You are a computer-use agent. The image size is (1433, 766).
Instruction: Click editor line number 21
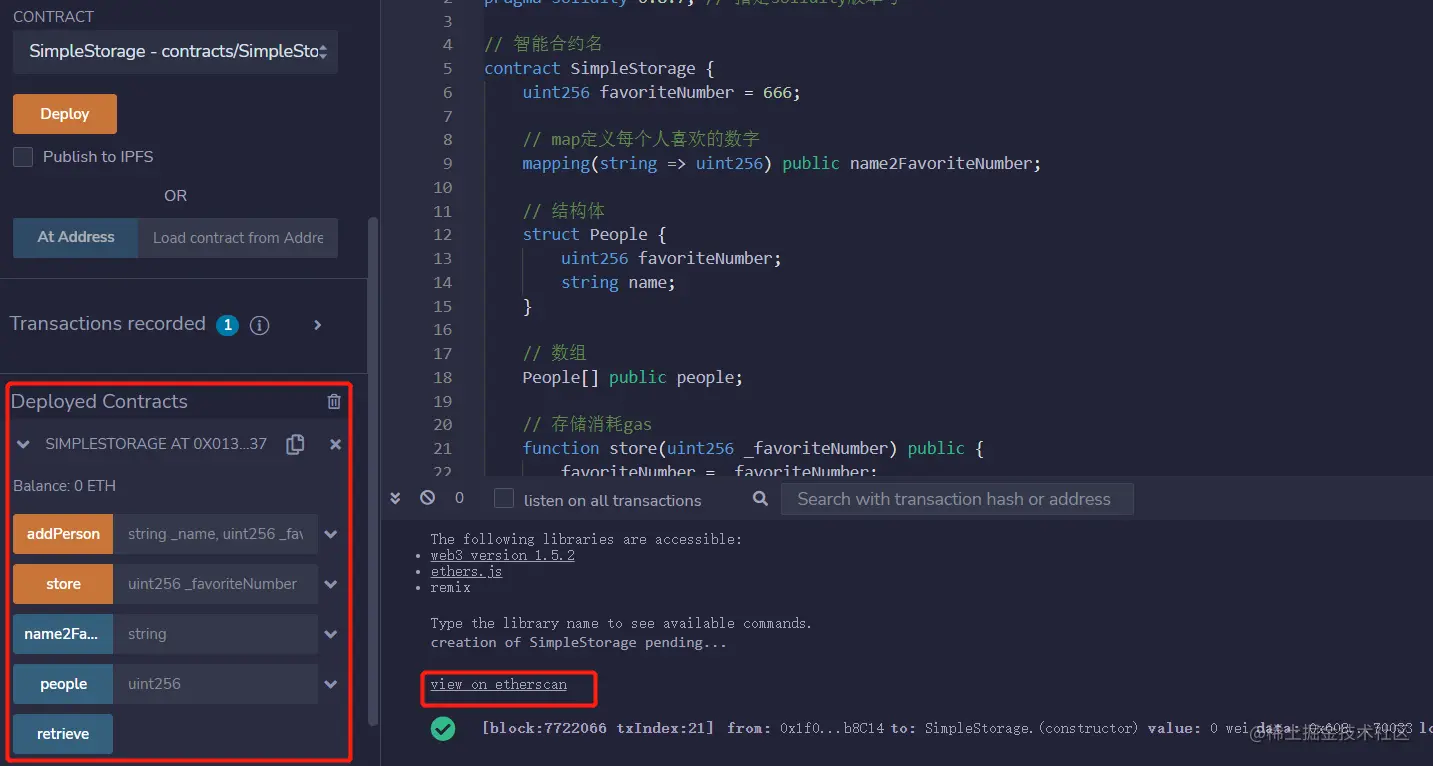pos(442,448)
